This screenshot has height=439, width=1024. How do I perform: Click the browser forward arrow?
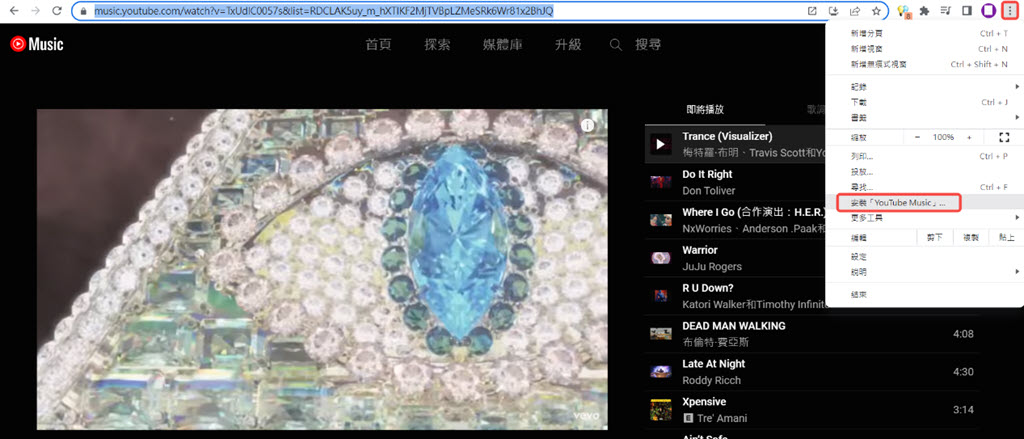pyautogui.click(x=35, y=11)
